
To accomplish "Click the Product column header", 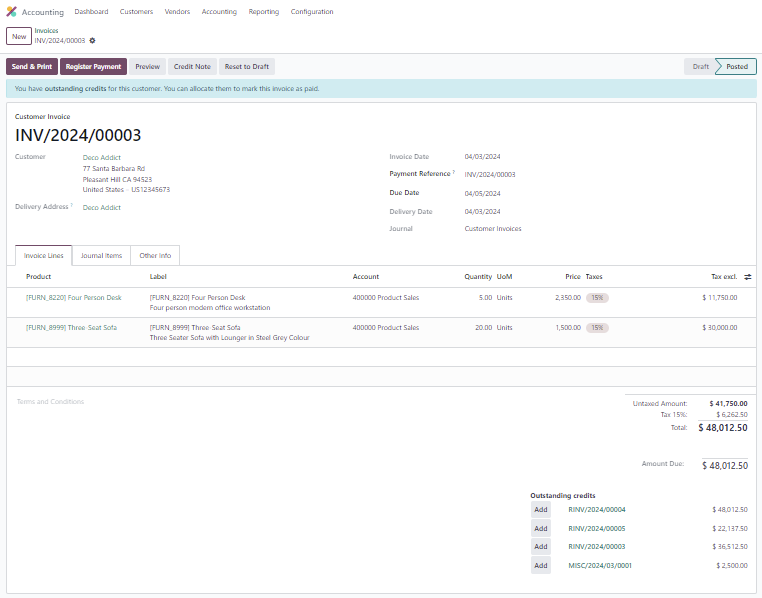I will (38, 277).
